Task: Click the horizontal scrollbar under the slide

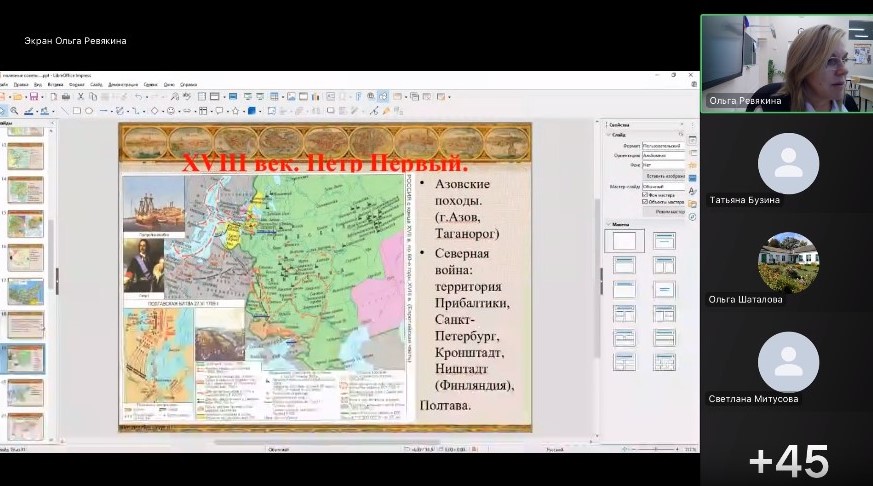Action: 327,442
